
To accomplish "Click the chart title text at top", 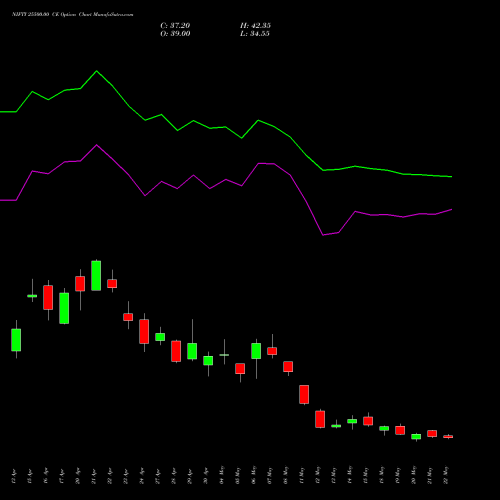I will click(x=73, y=15).
